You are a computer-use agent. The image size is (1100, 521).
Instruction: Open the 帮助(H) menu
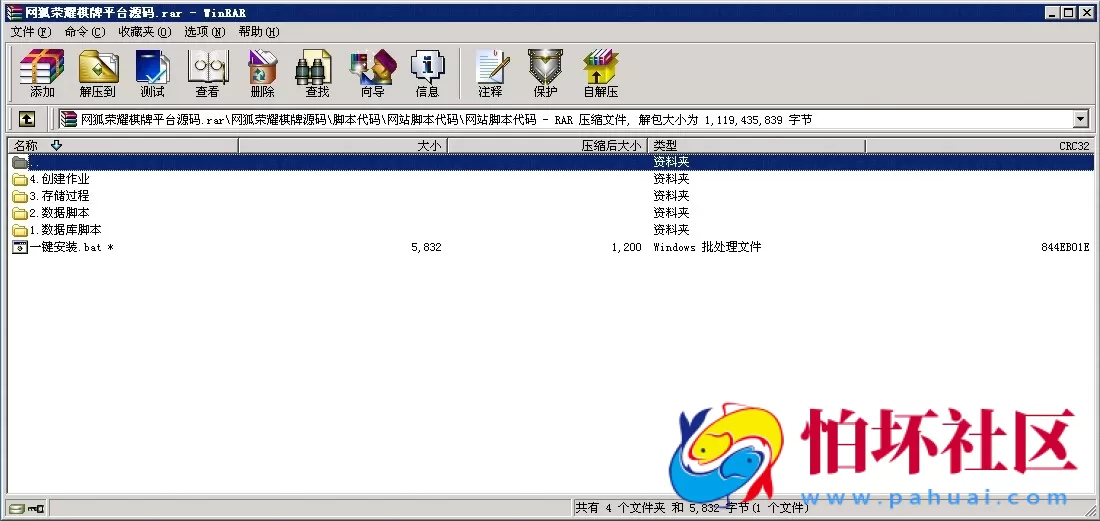coord(259,32)
